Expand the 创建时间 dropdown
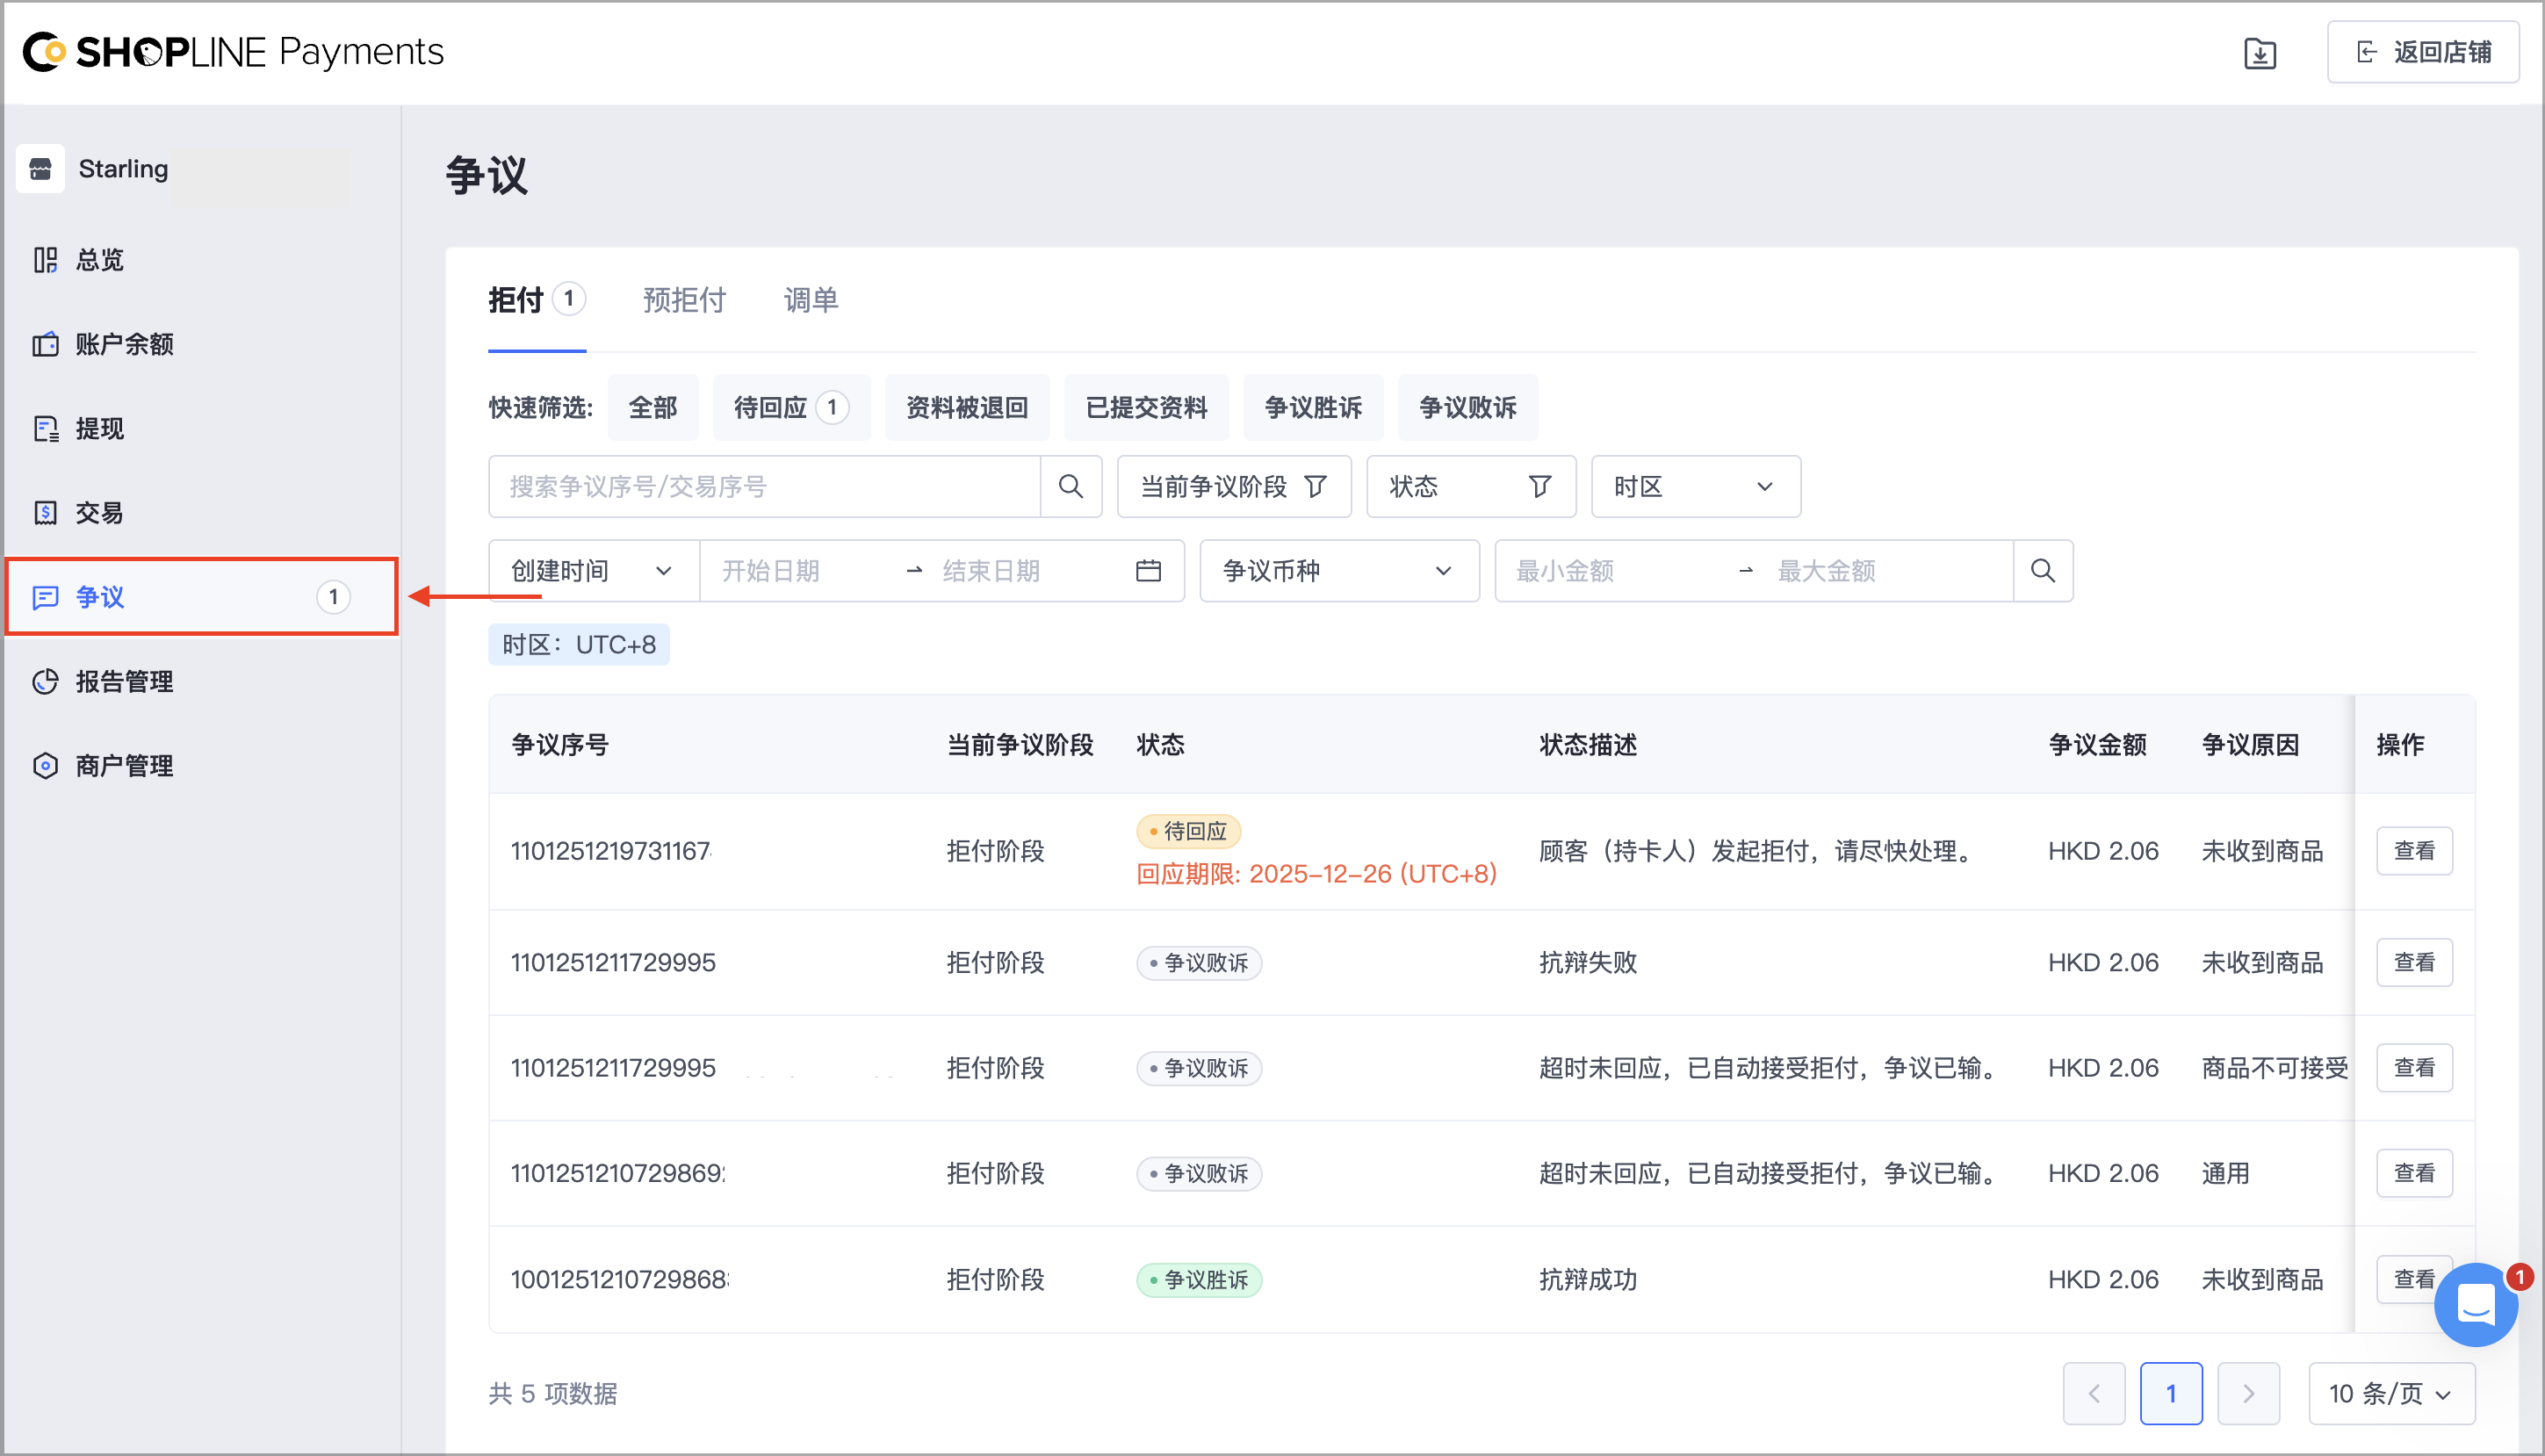The width and height of the screenshot is (2545, 1456). point(593,571)
